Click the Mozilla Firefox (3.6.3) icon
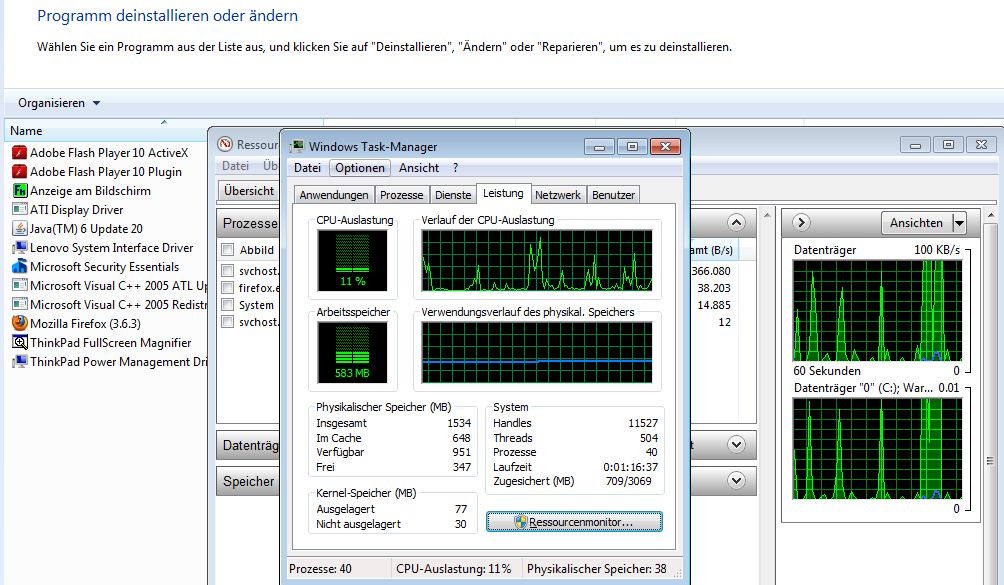1004x585 pixels. [20, 323]
